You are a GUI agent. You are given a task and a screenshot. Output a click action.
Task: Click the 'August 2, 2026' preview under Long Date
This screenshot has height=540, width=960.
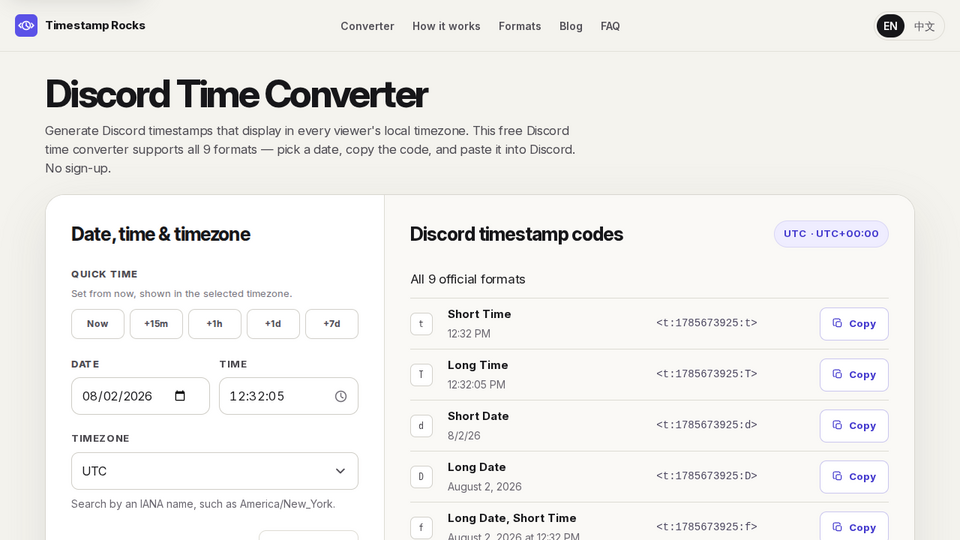pyautogui.click(x=484, y=487)
